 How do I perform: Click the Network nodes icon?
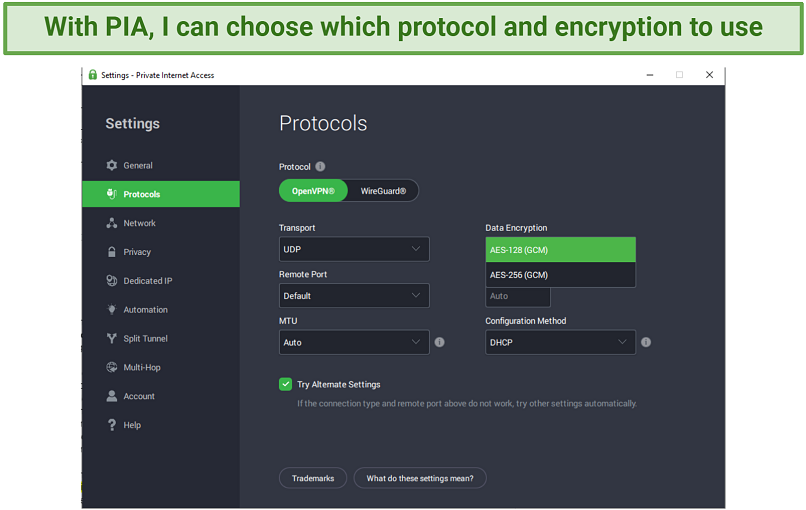pos(112,223)
